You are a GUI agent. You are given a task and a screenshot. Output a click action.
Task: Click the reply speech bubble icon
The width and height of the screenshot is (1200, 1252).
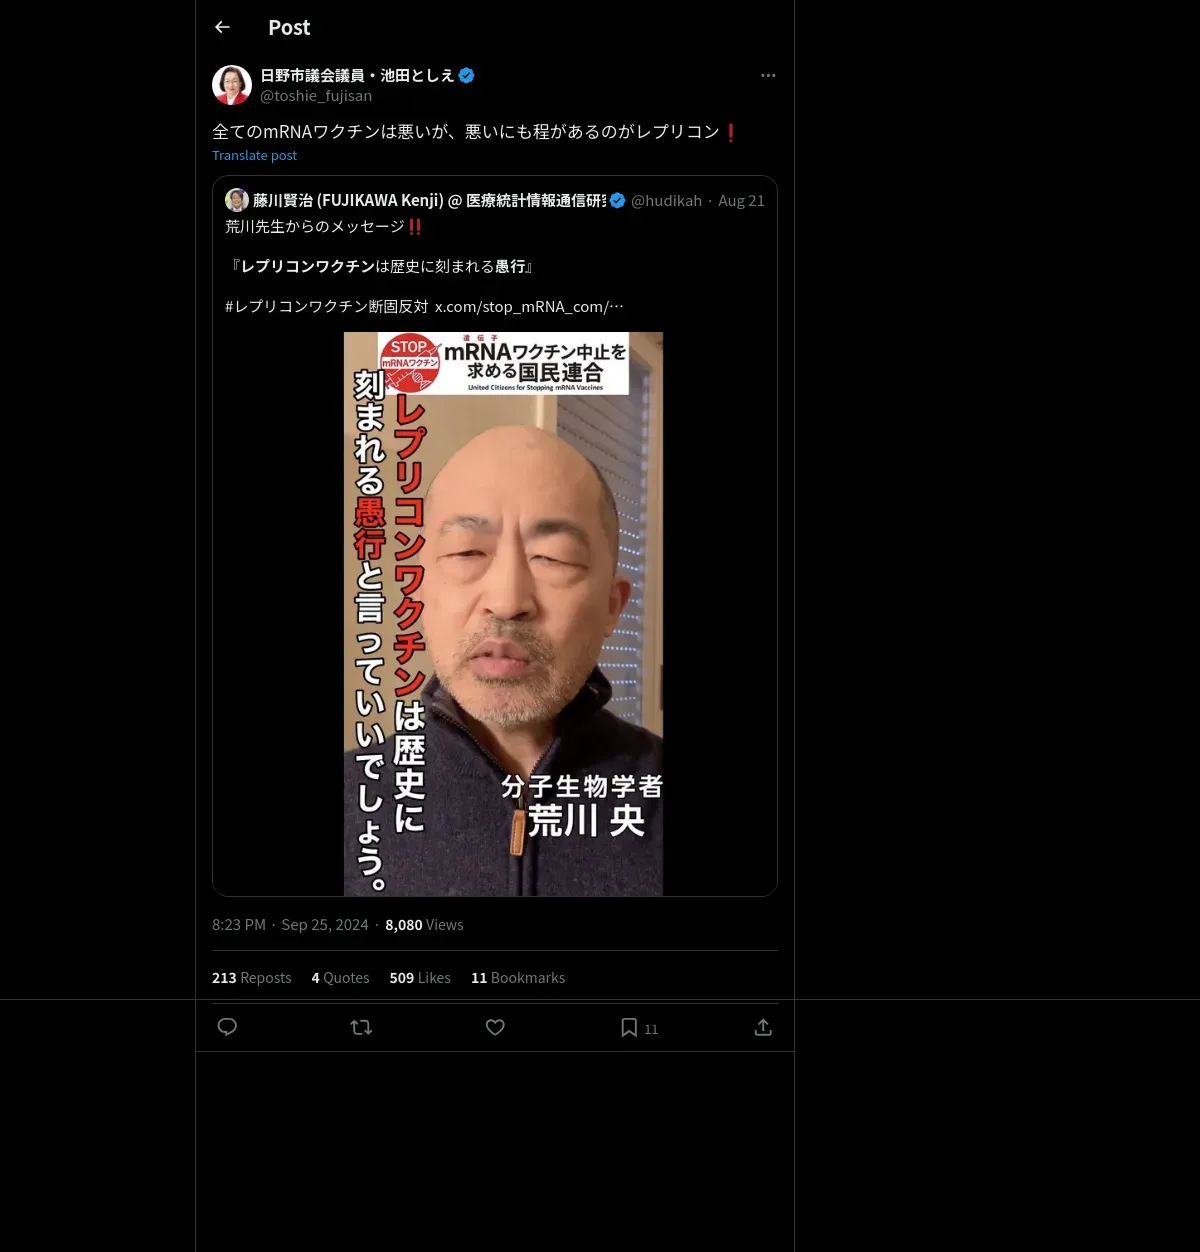click(x=227, y=1027)
